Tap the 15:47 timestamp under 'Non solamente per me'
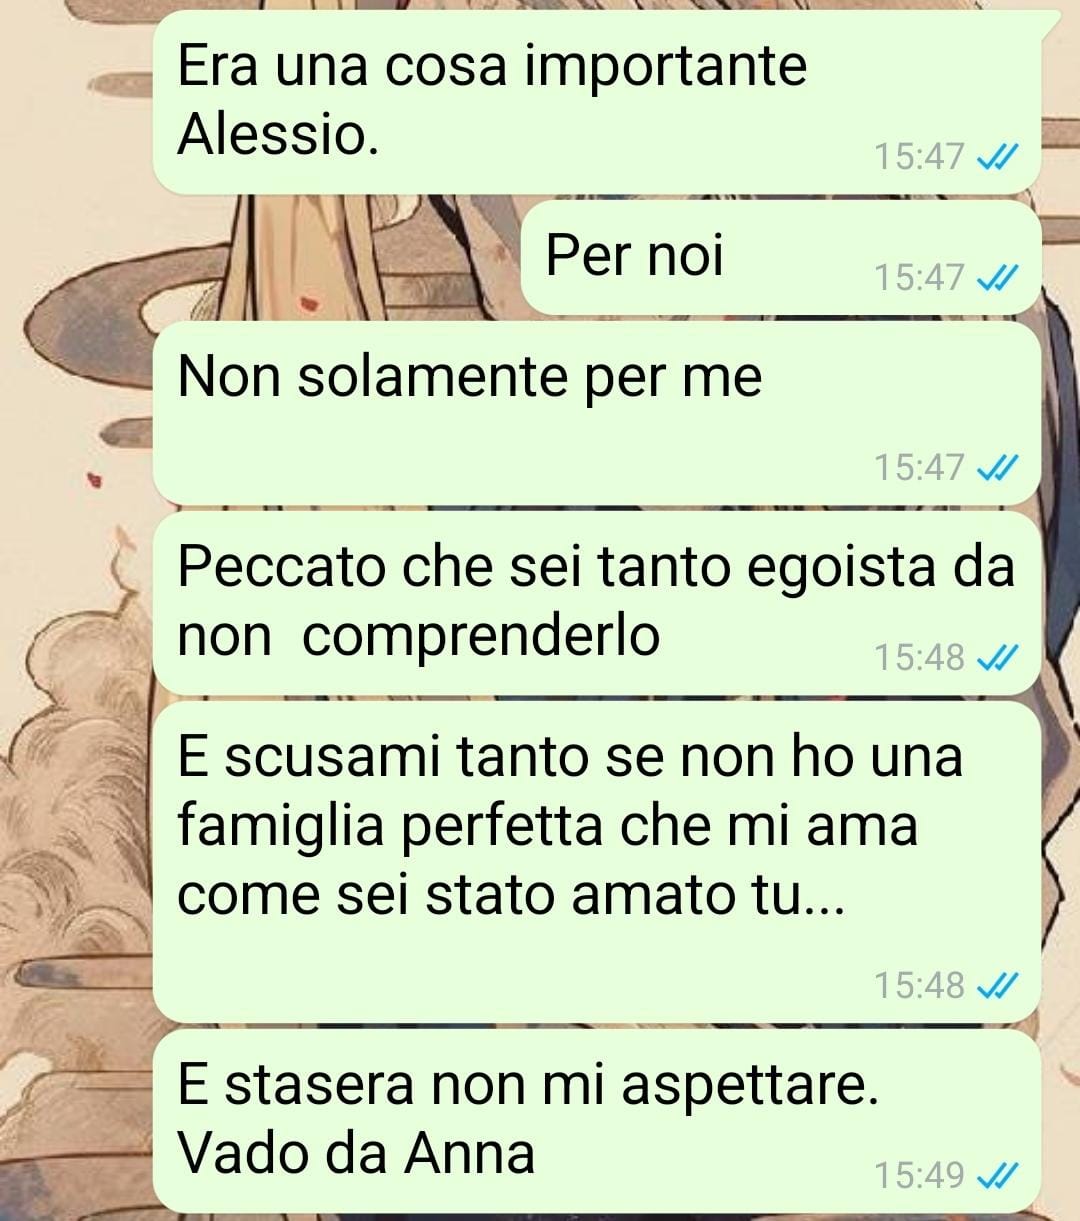The height and width of the screenshot is (1221, 1080). click(919, 467)
